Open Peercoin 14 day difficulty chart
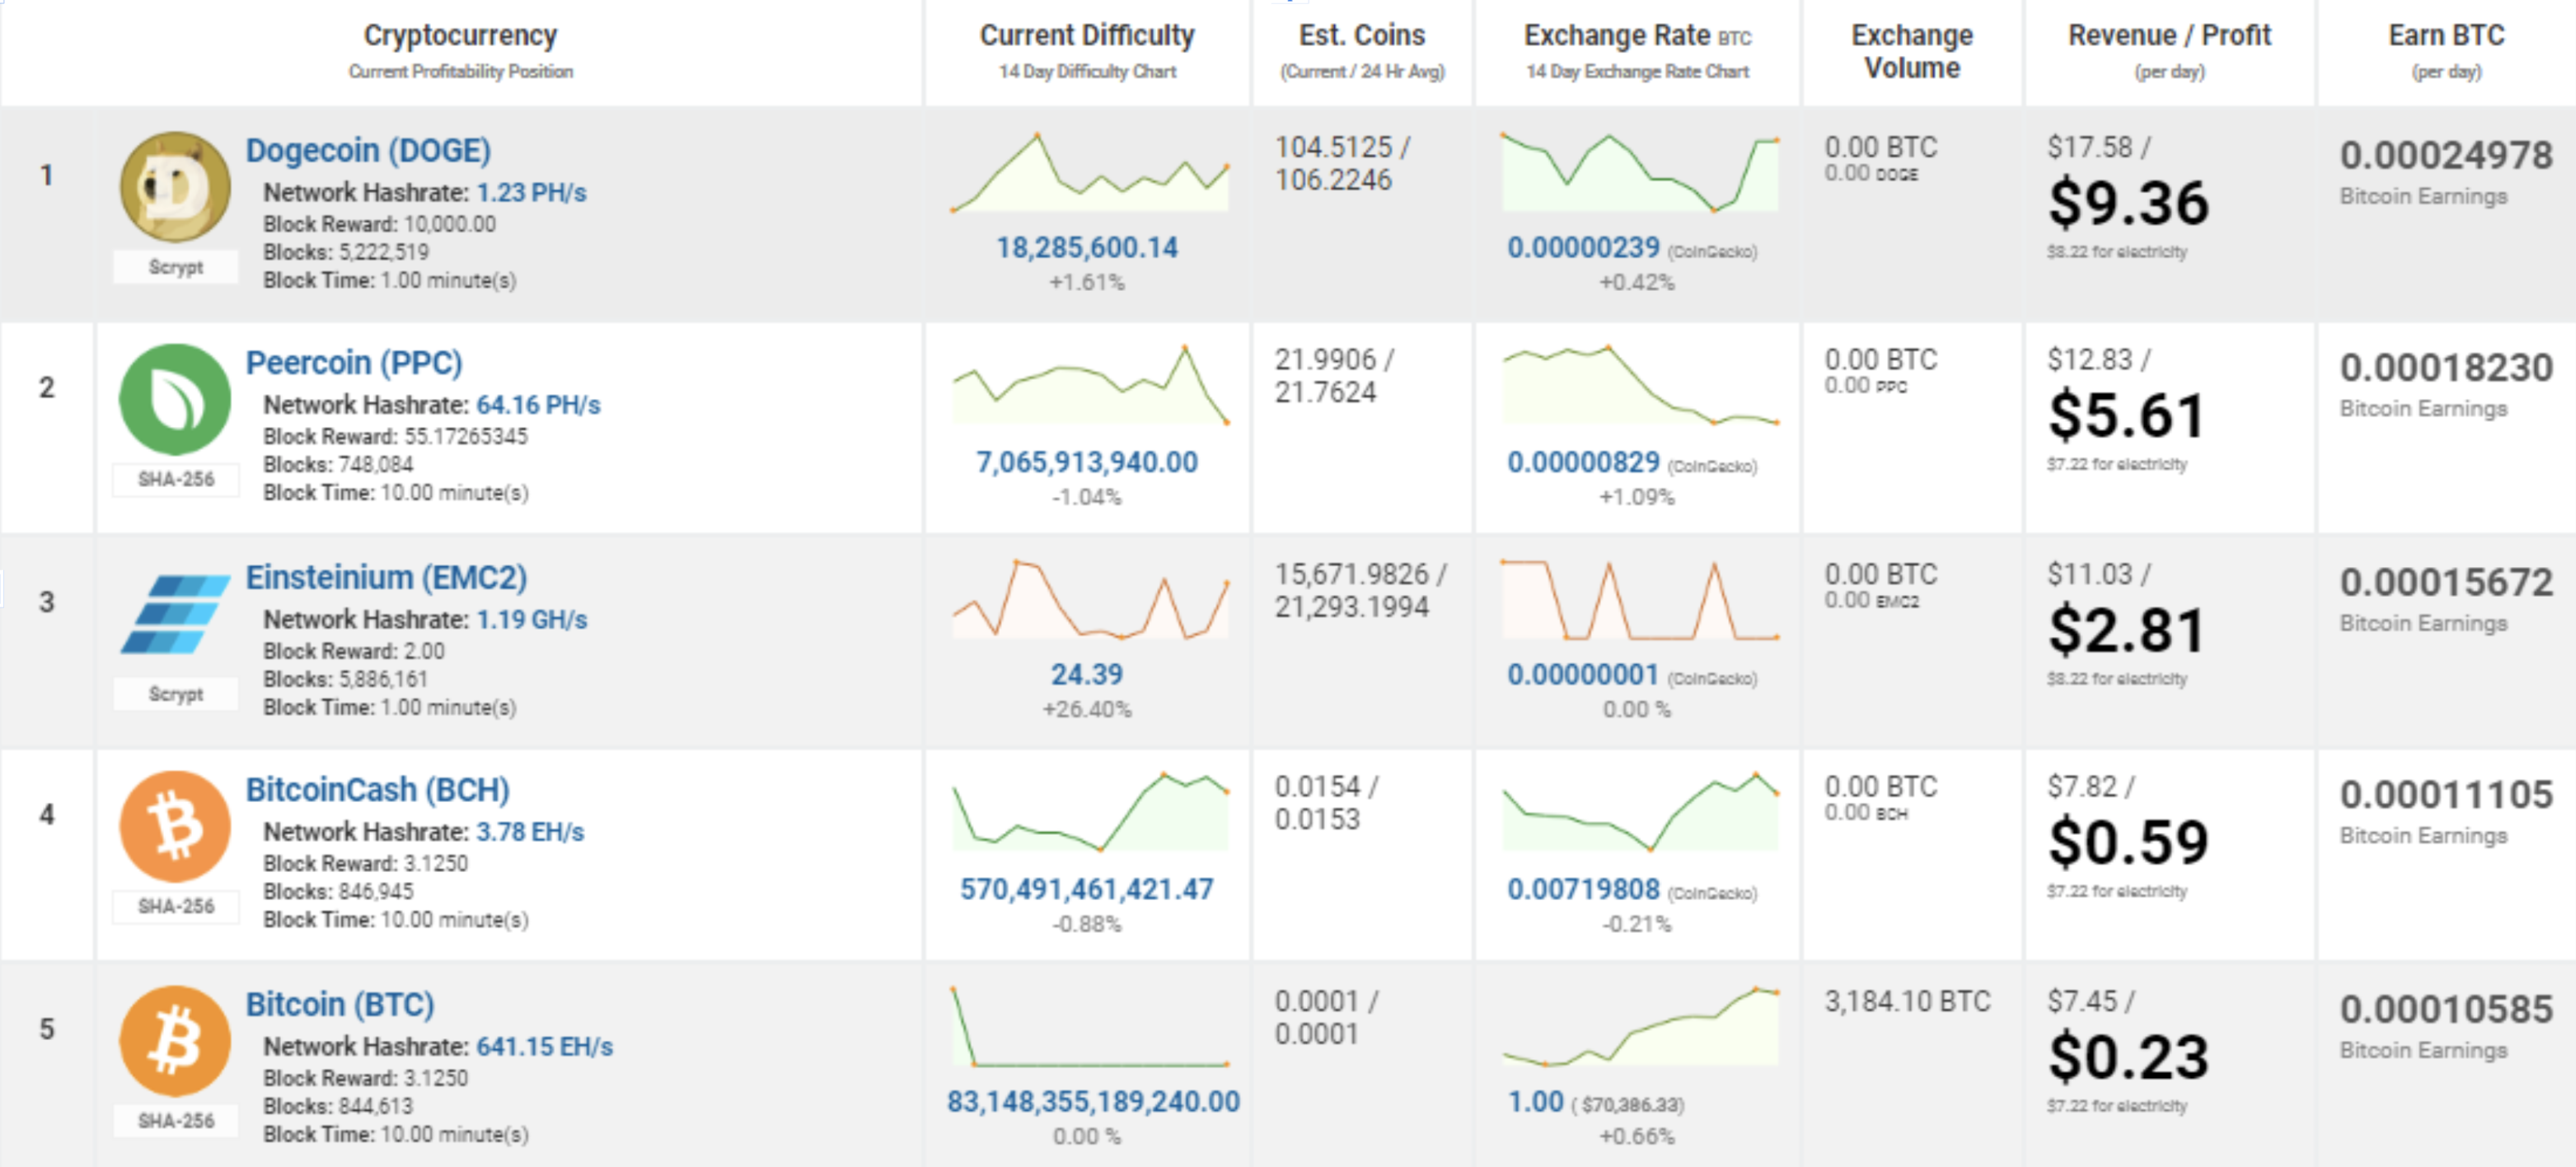Image resolution: width=2576 pixels, height=1167 pixels. point(1090,385)
